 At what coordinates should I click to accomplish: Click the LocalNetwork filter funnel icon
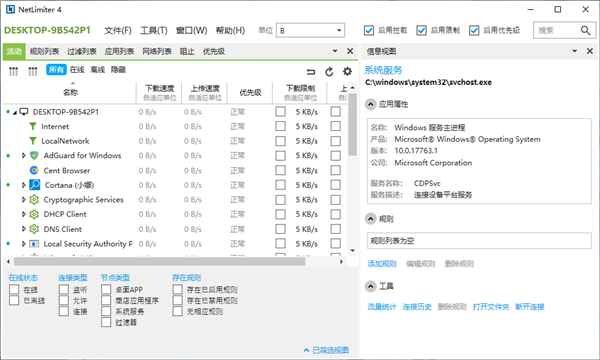[x=33, y=141]
